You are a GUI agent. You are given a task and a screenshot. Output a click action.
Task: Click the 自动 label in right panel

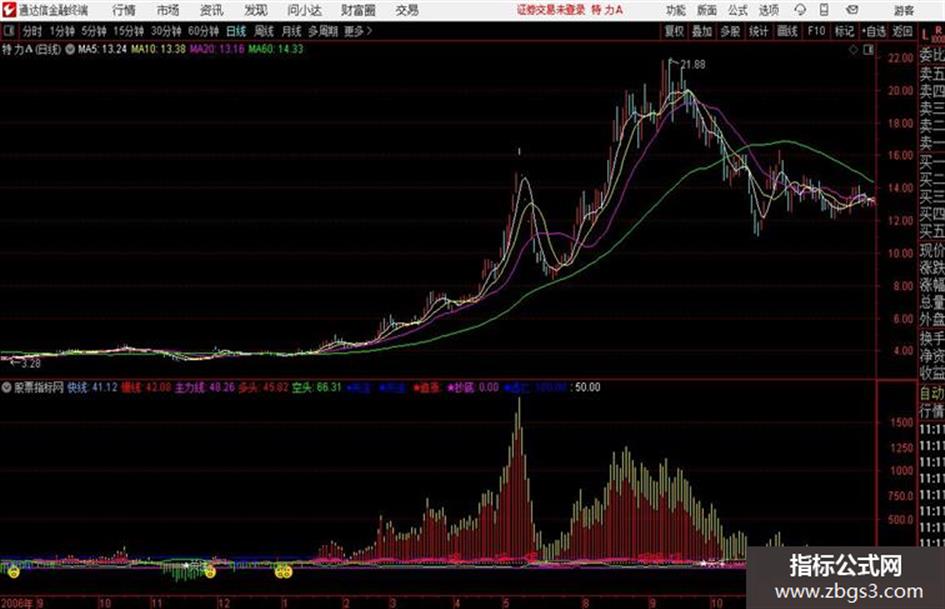point(932,393)
